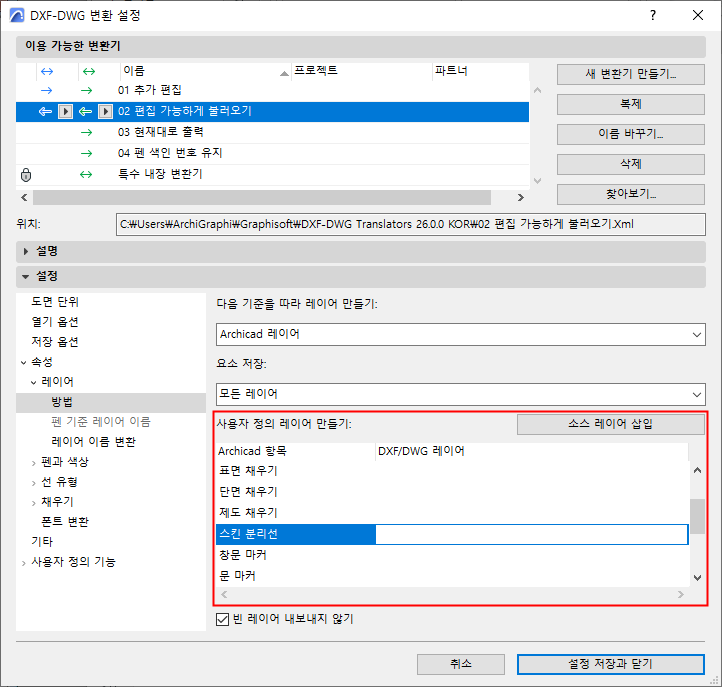This screenshot has height=687, width=722.
Task: Click down arrow of layer list scrollbar
Action: click(697, 578)
